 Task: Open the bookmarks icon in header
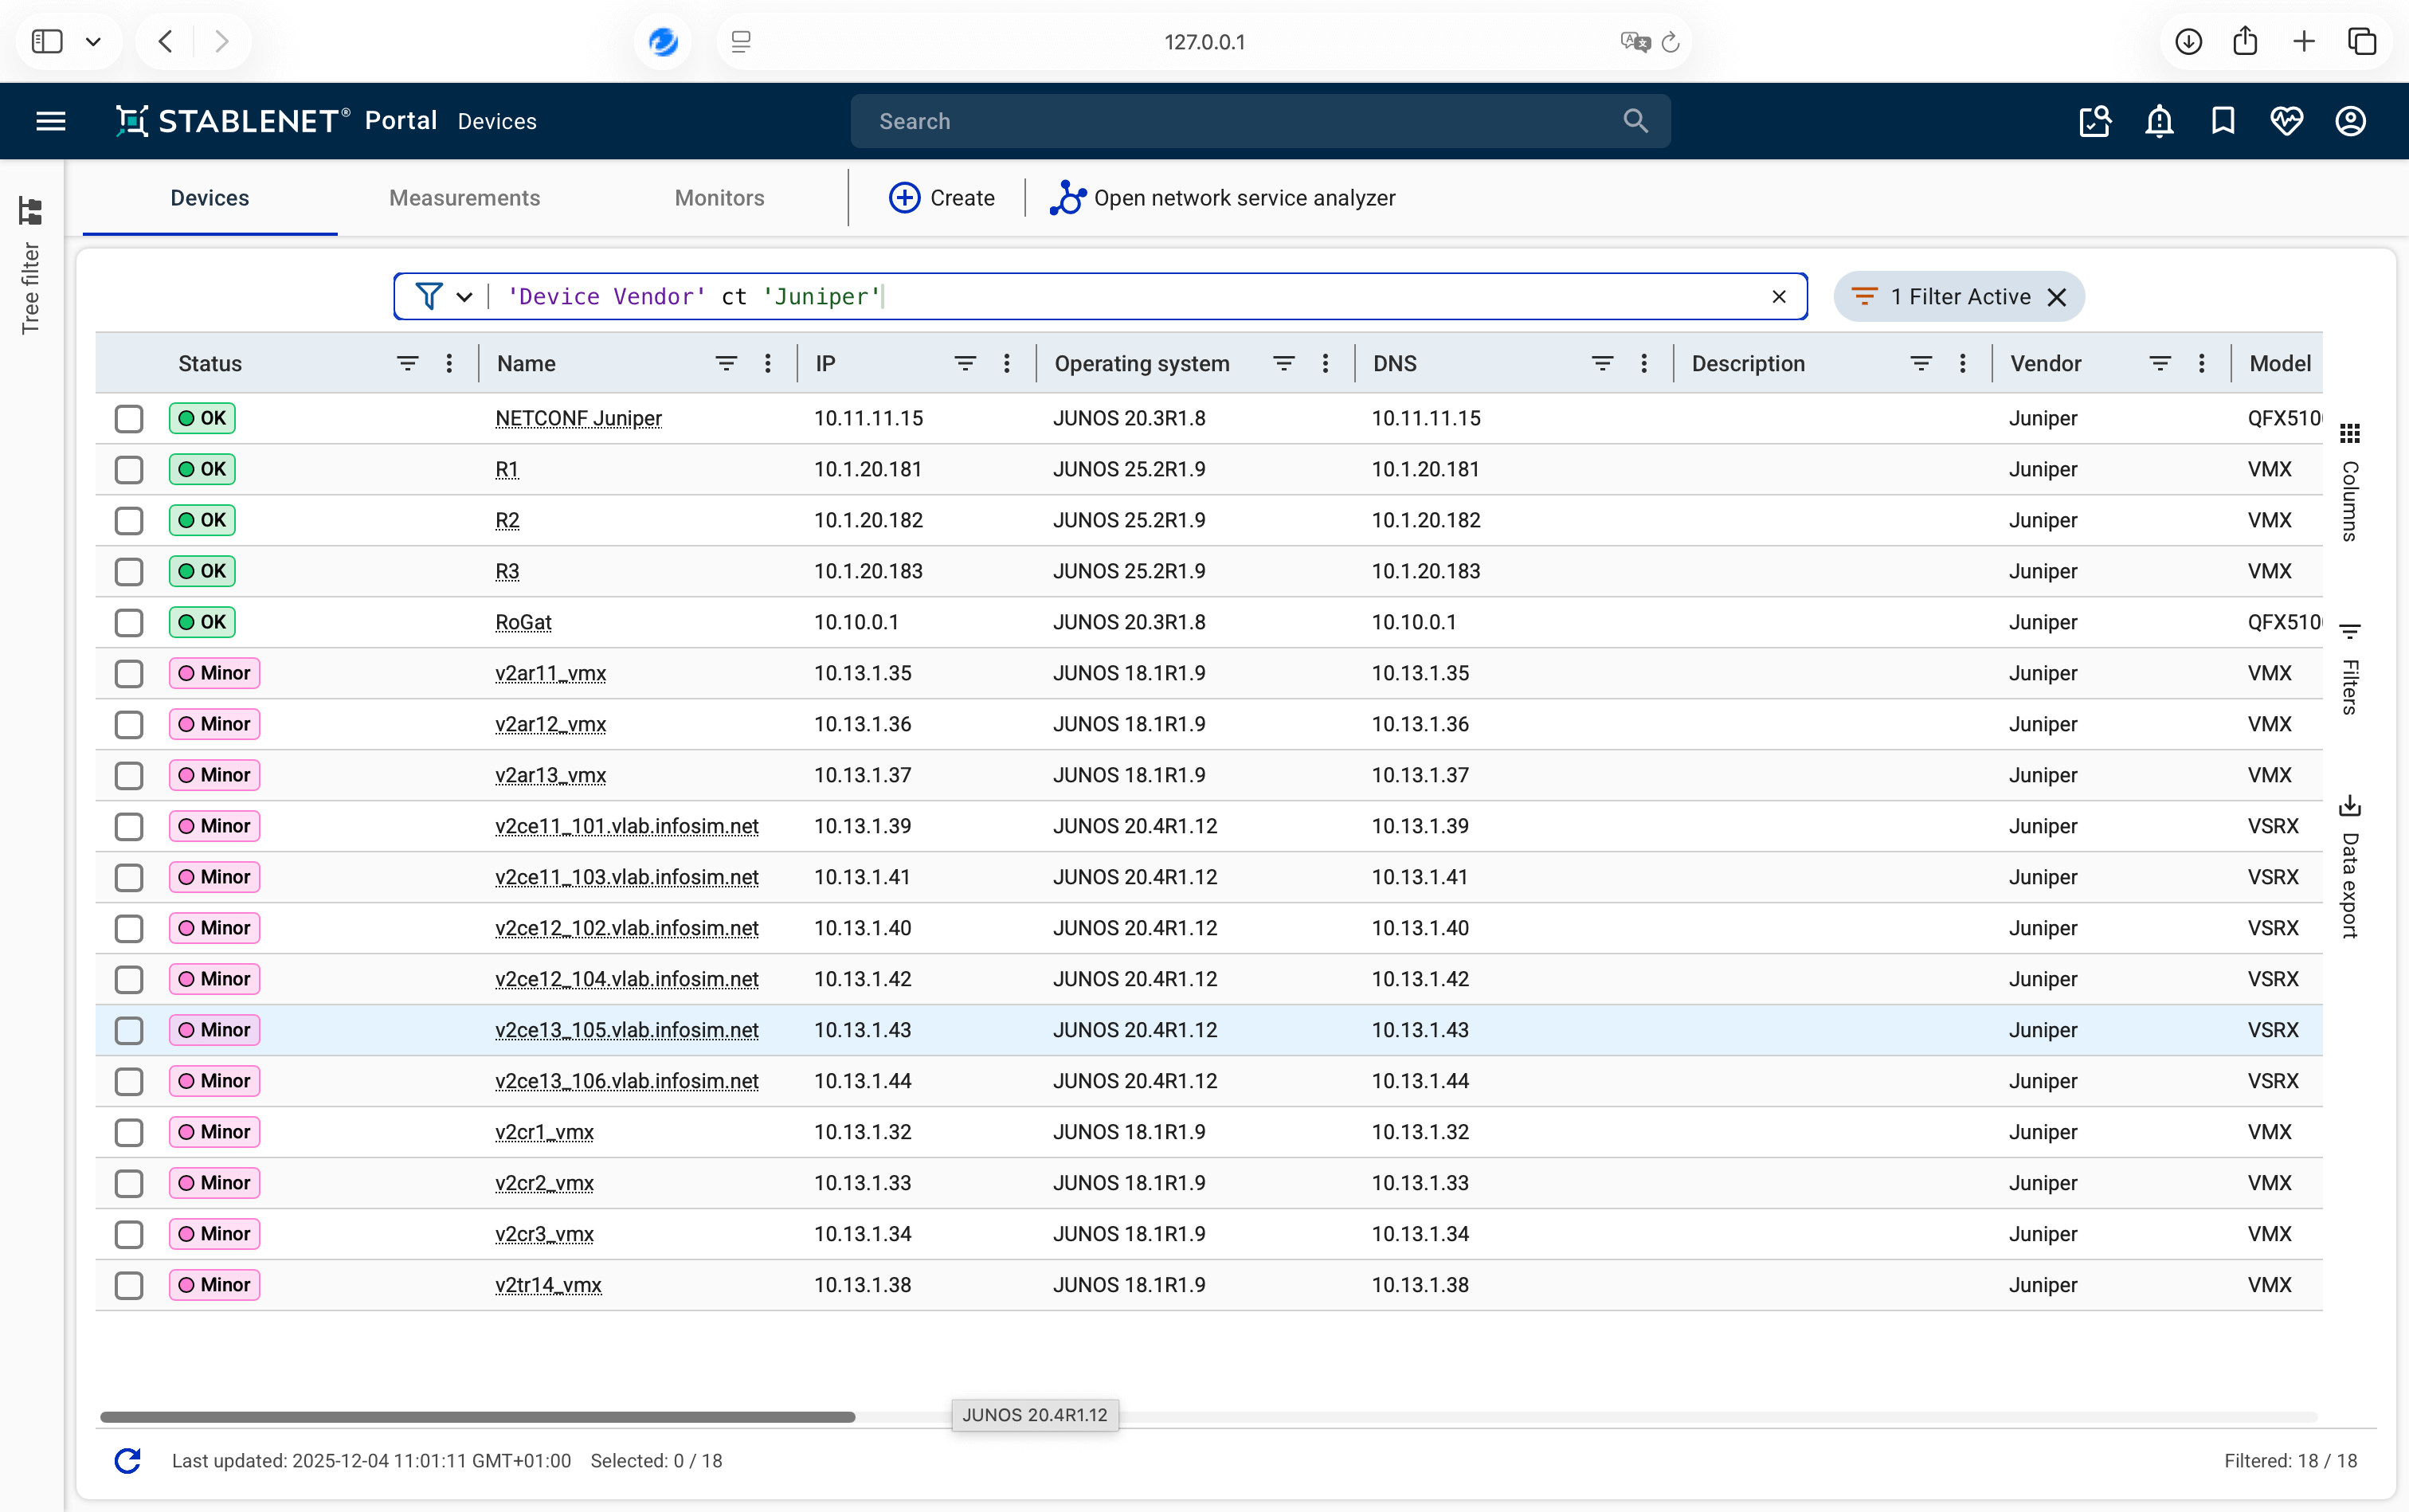pyautogui.click(x=2222, y=121)
